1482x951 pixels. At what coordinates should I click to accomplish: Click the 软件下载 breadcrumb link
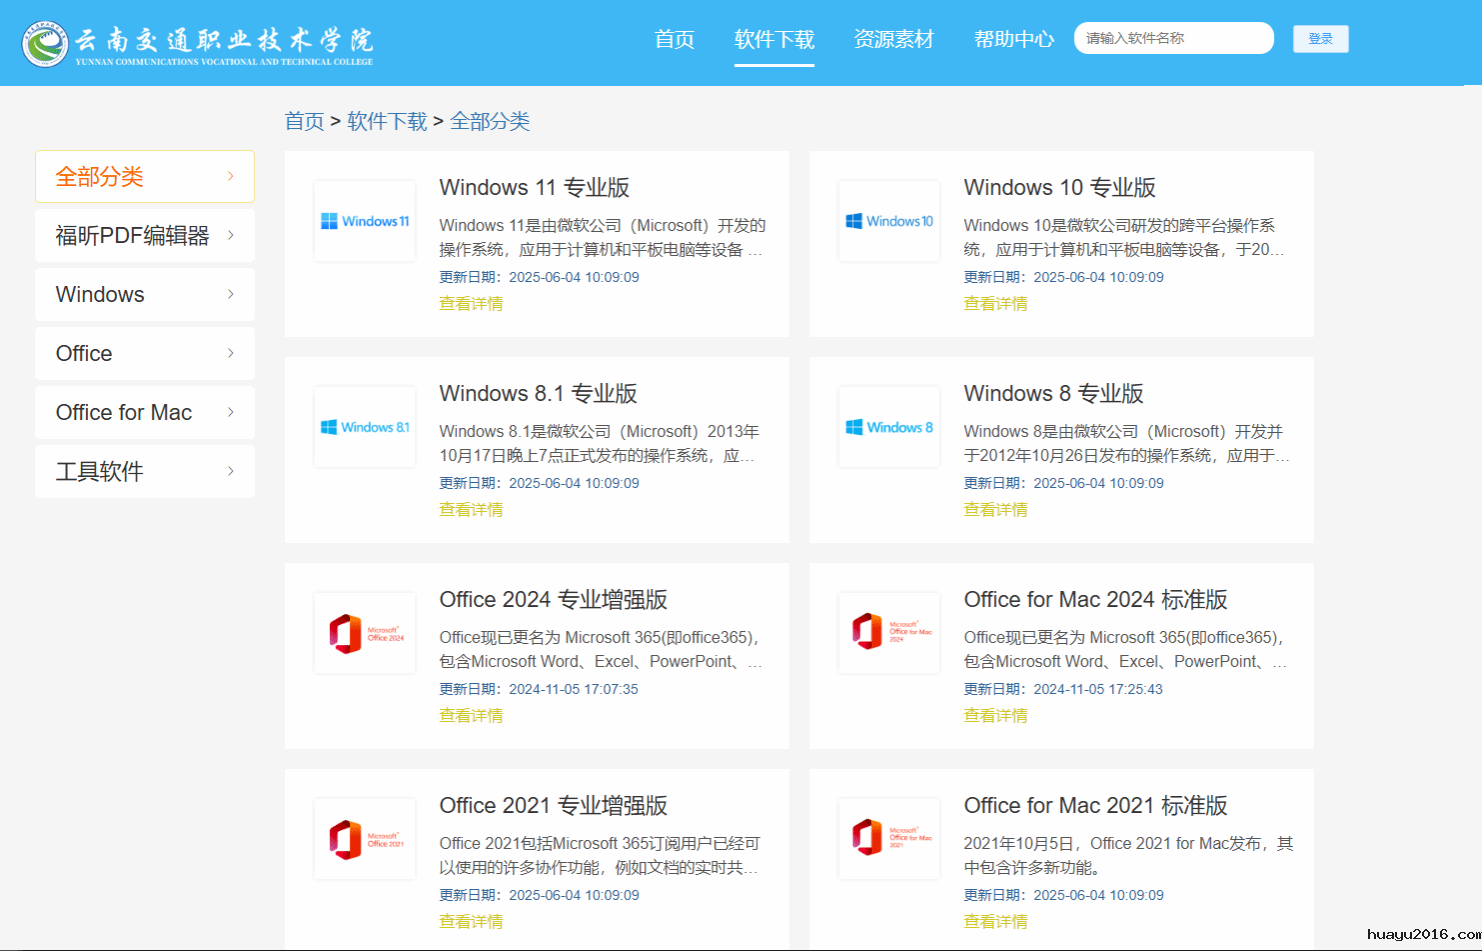pos(387,121)
